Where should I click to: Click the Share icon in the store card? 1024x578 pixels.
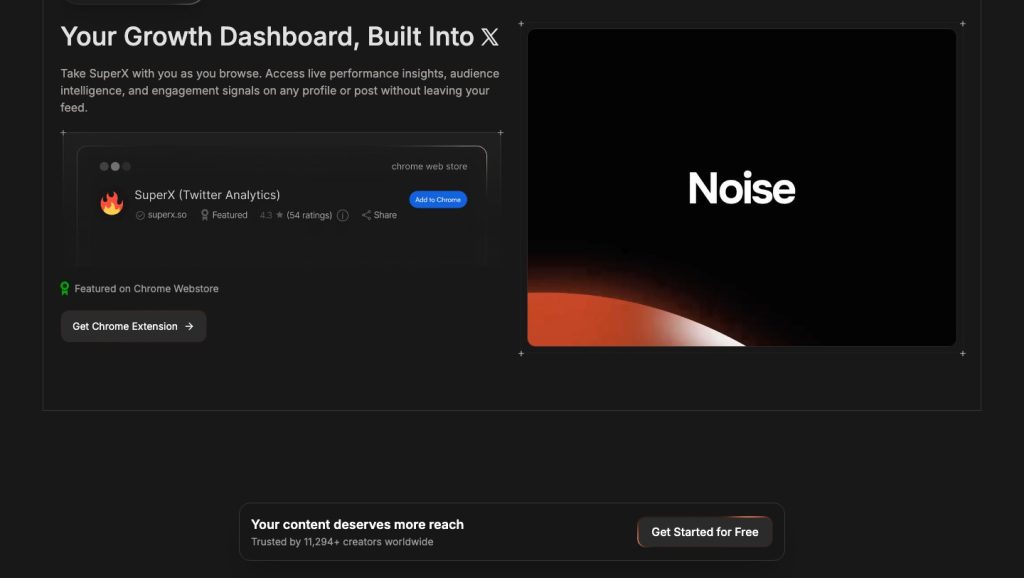[x=366, y=215]
